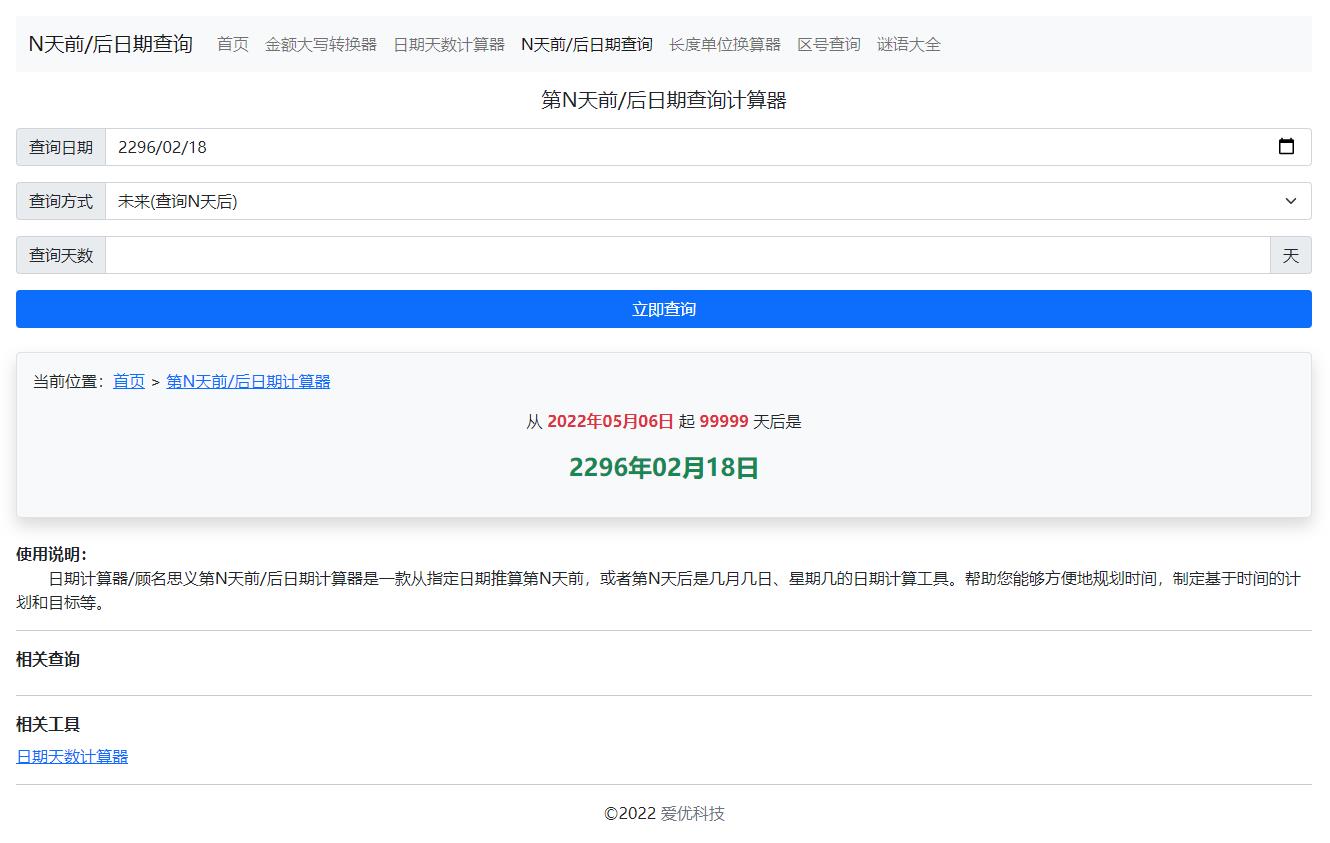Click the green result date 2296年02月18日

[664, 467]
